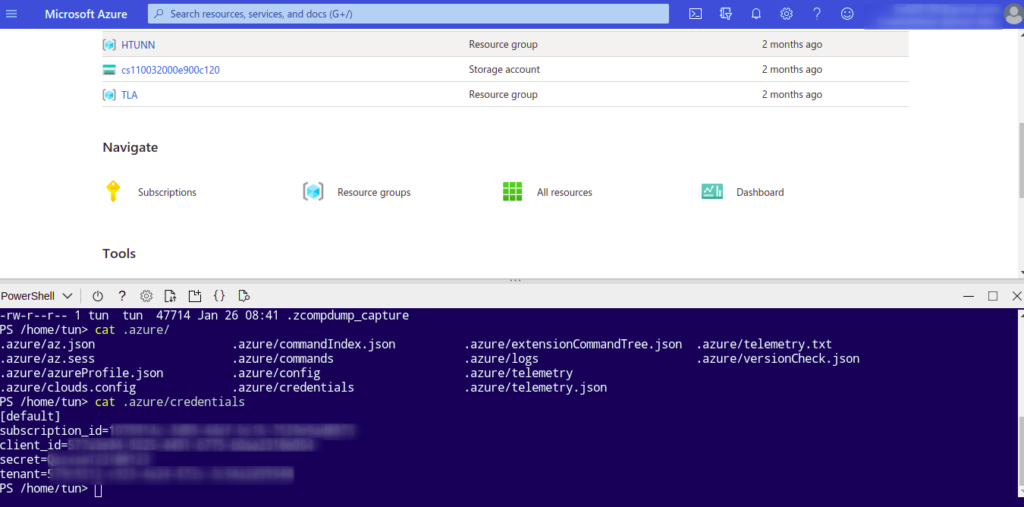Open the account avatar menu
The height and width of the screenshot is (507, 1024).
point(1014,14)
